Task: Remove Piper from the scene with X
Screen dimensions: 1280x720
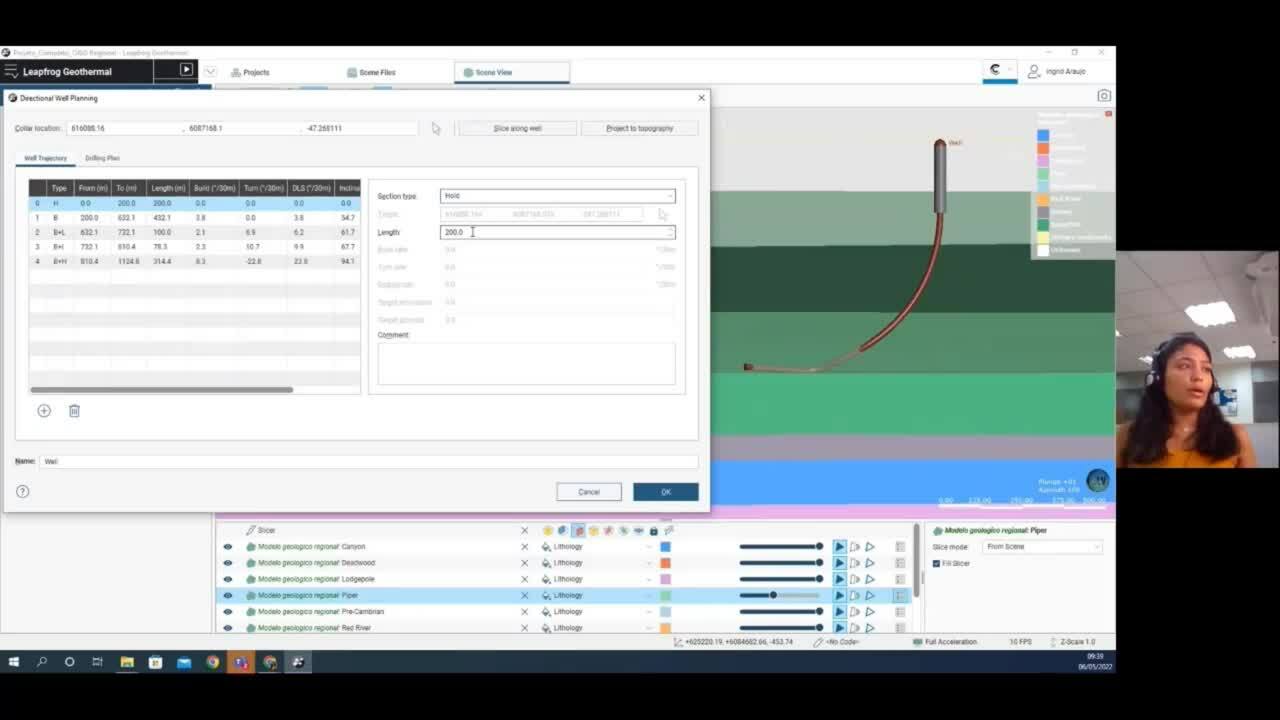Action: pyautogui.click(x=524, y=595)
